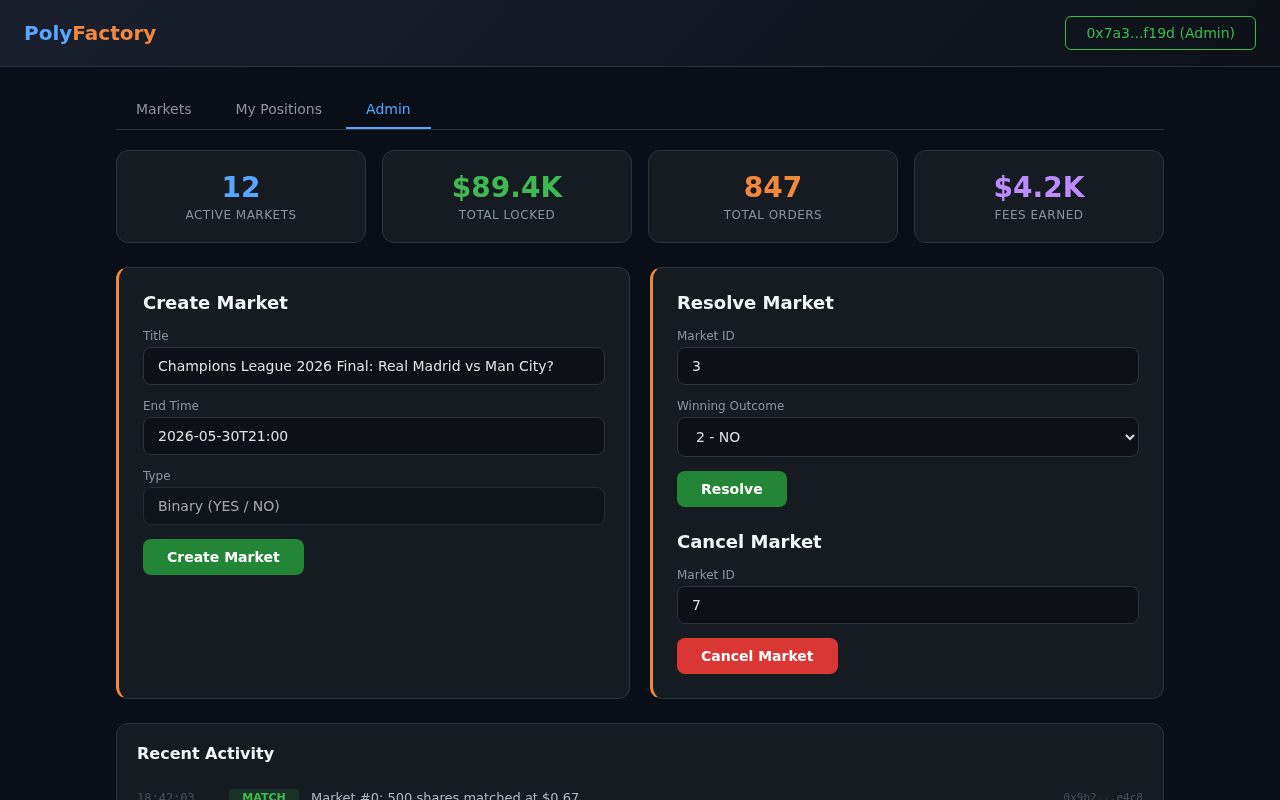This screenshot has height=800, width=1280.
Task: Click the Recent Activity heading
Action: 205,753
